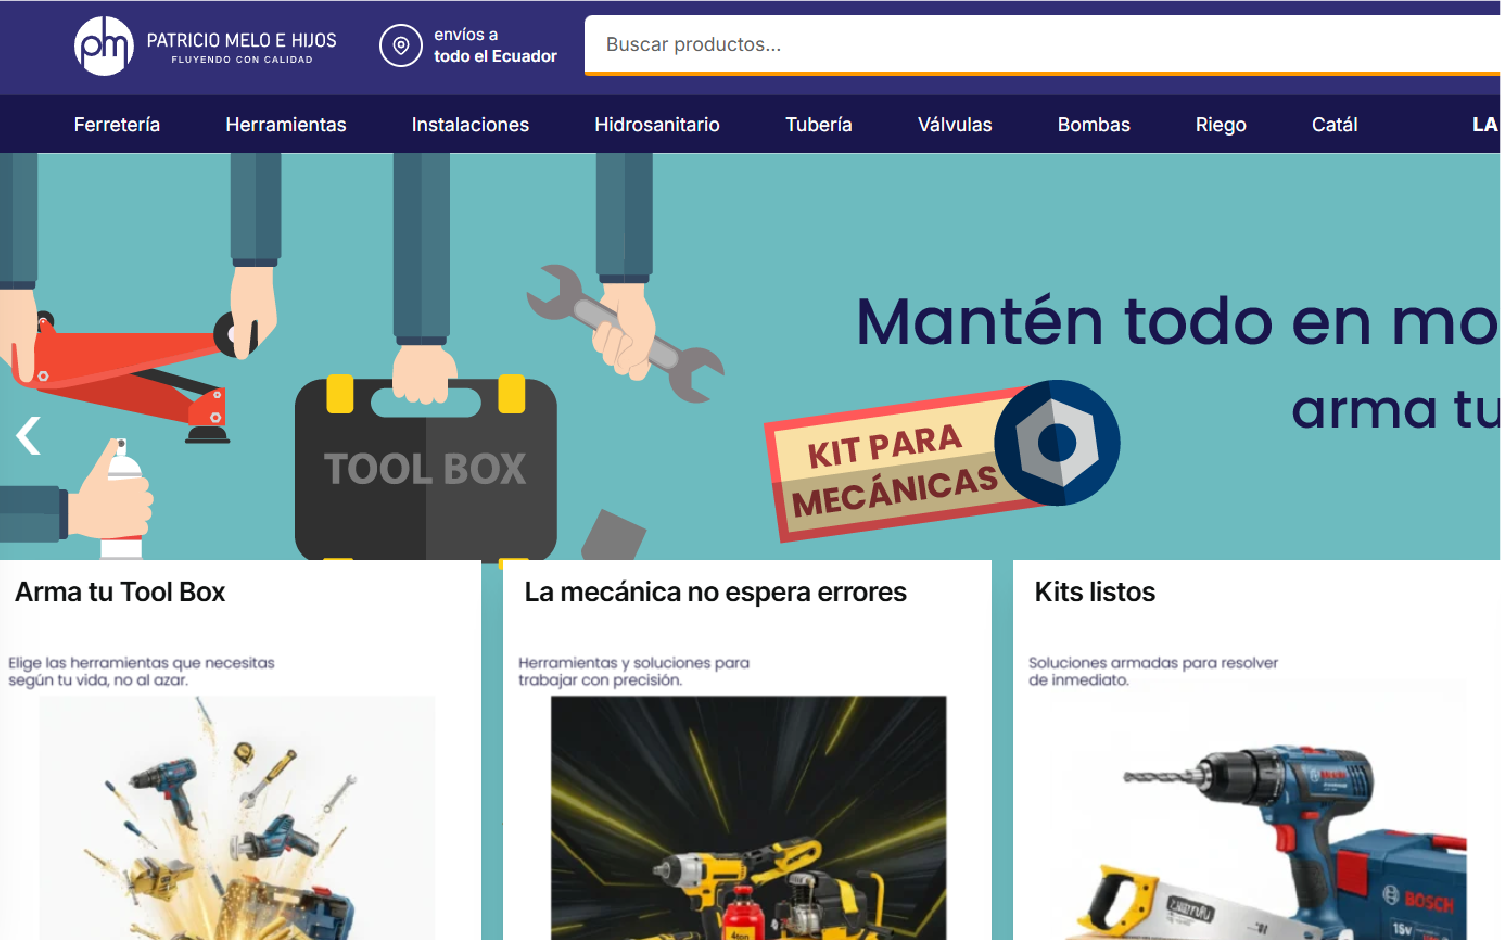Screen dimensions: 1501x940
Task: Open the Tubería menu
Action: [819, 124]
